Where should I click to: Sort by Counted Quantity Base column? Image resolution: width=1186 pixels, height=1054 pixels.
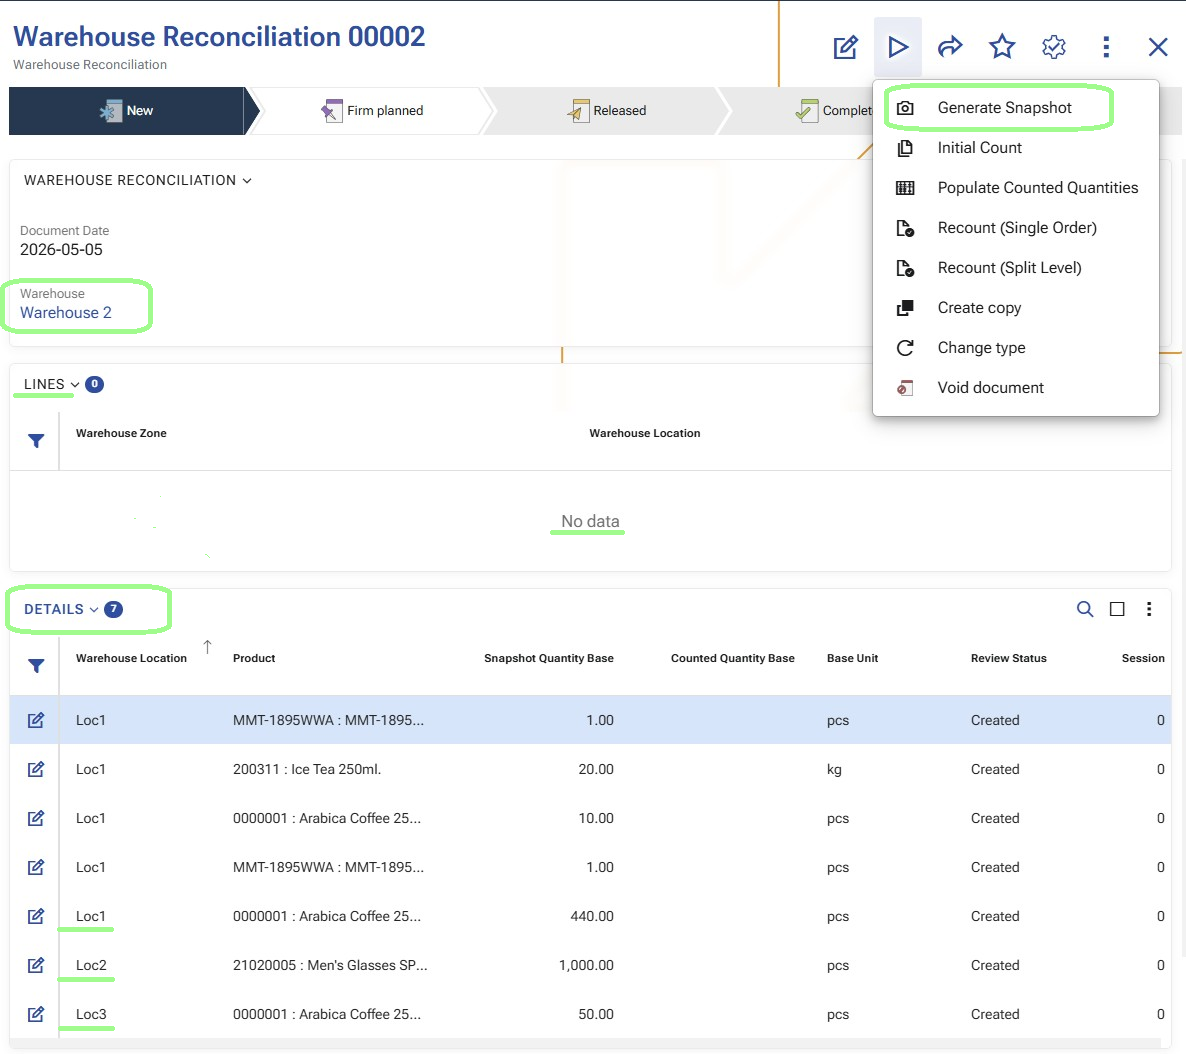pos(732,658)
